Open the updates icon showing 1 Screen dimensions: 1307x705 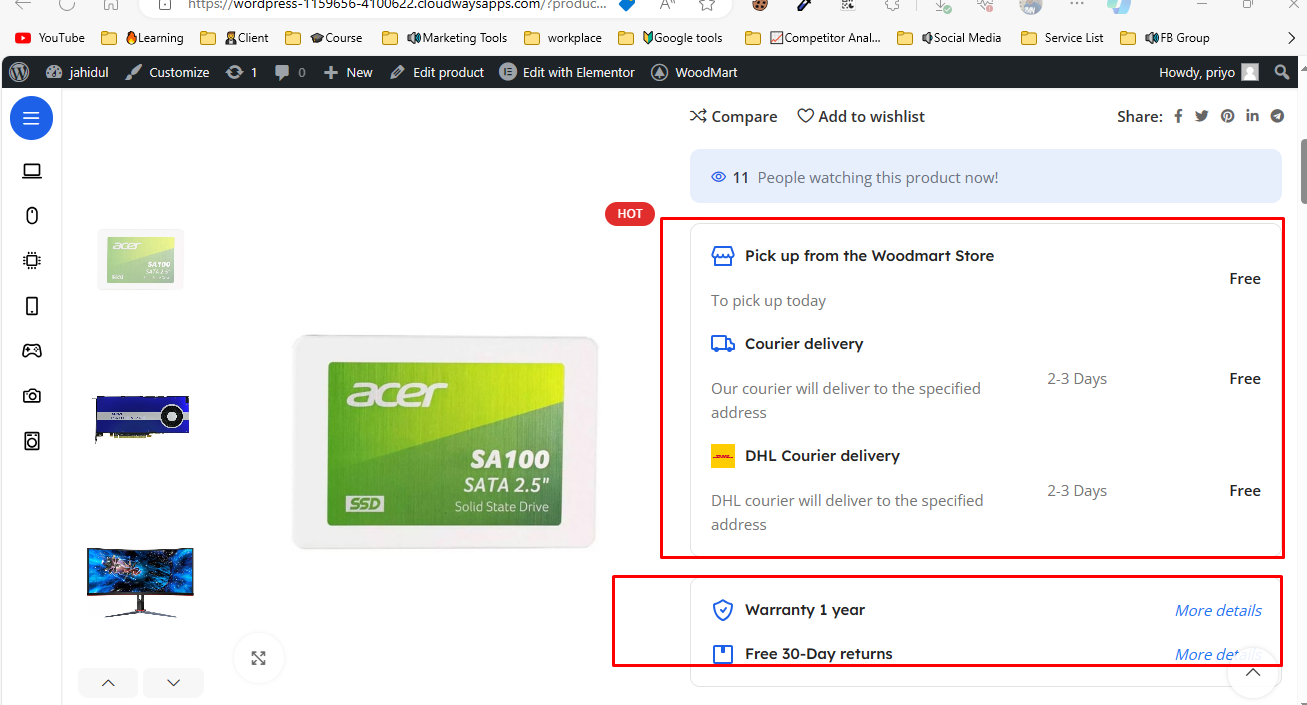pos(242,72)
